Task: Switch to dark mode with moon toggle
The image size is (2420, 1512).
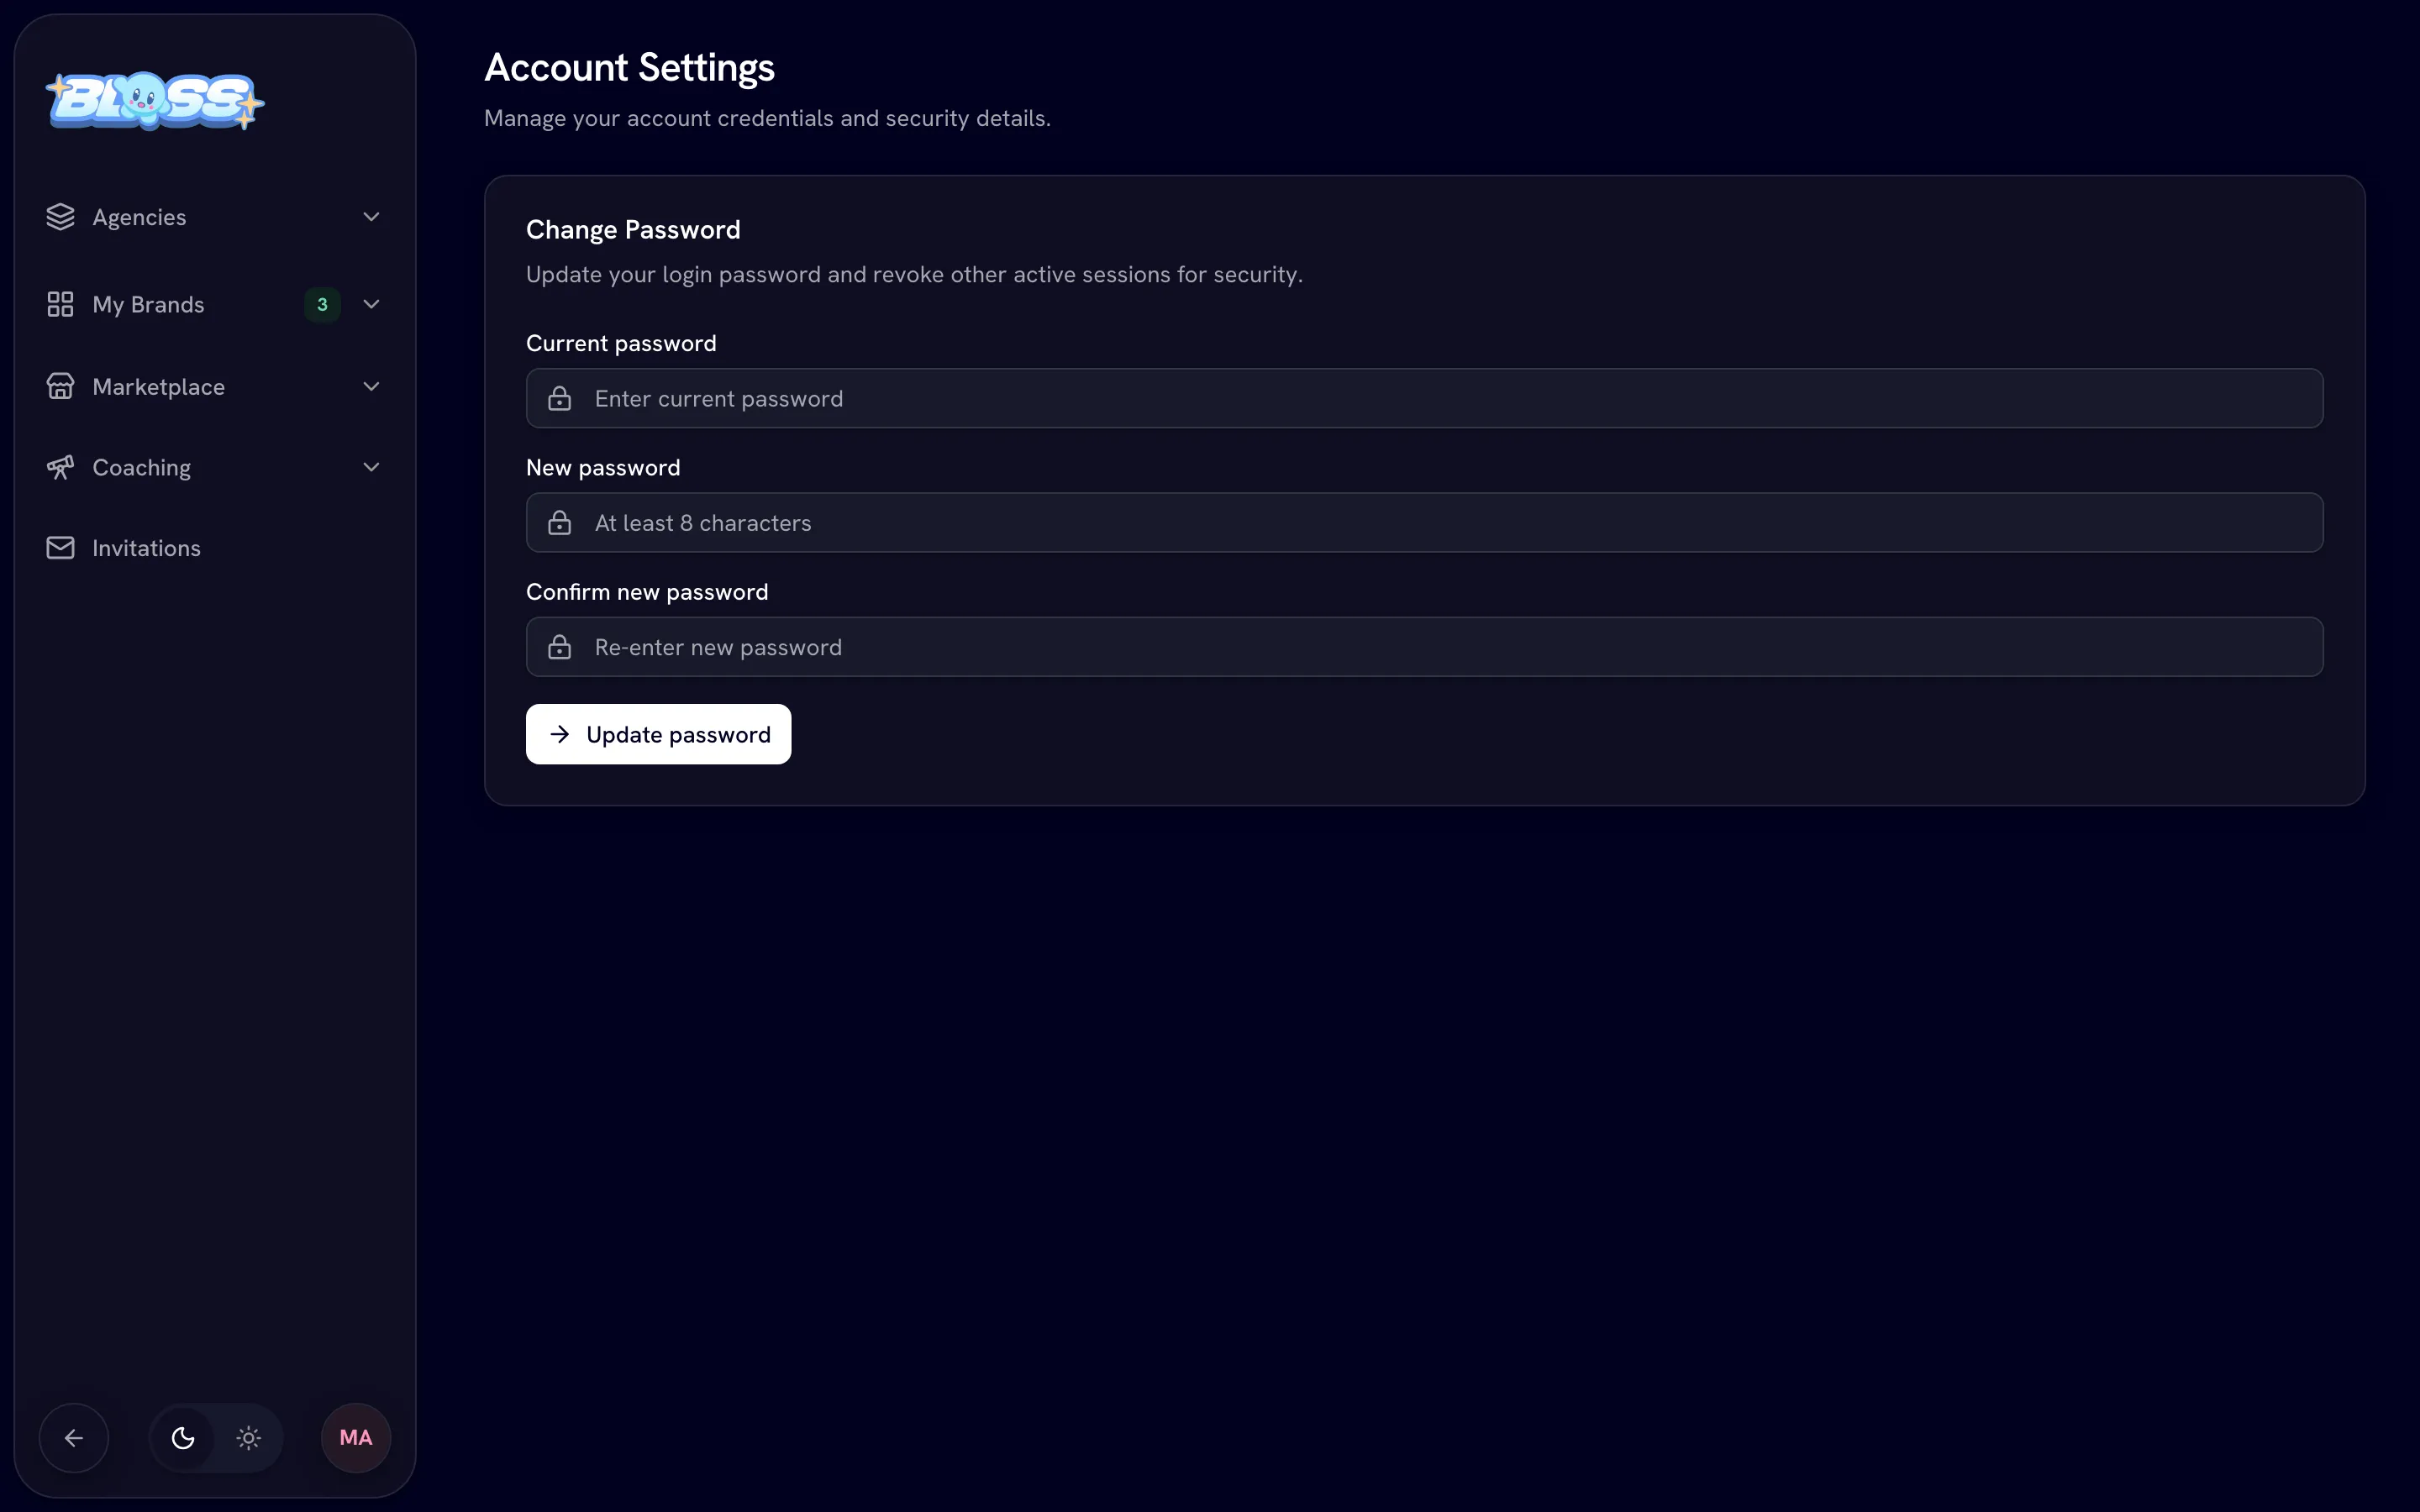Action: point(183,1438)
